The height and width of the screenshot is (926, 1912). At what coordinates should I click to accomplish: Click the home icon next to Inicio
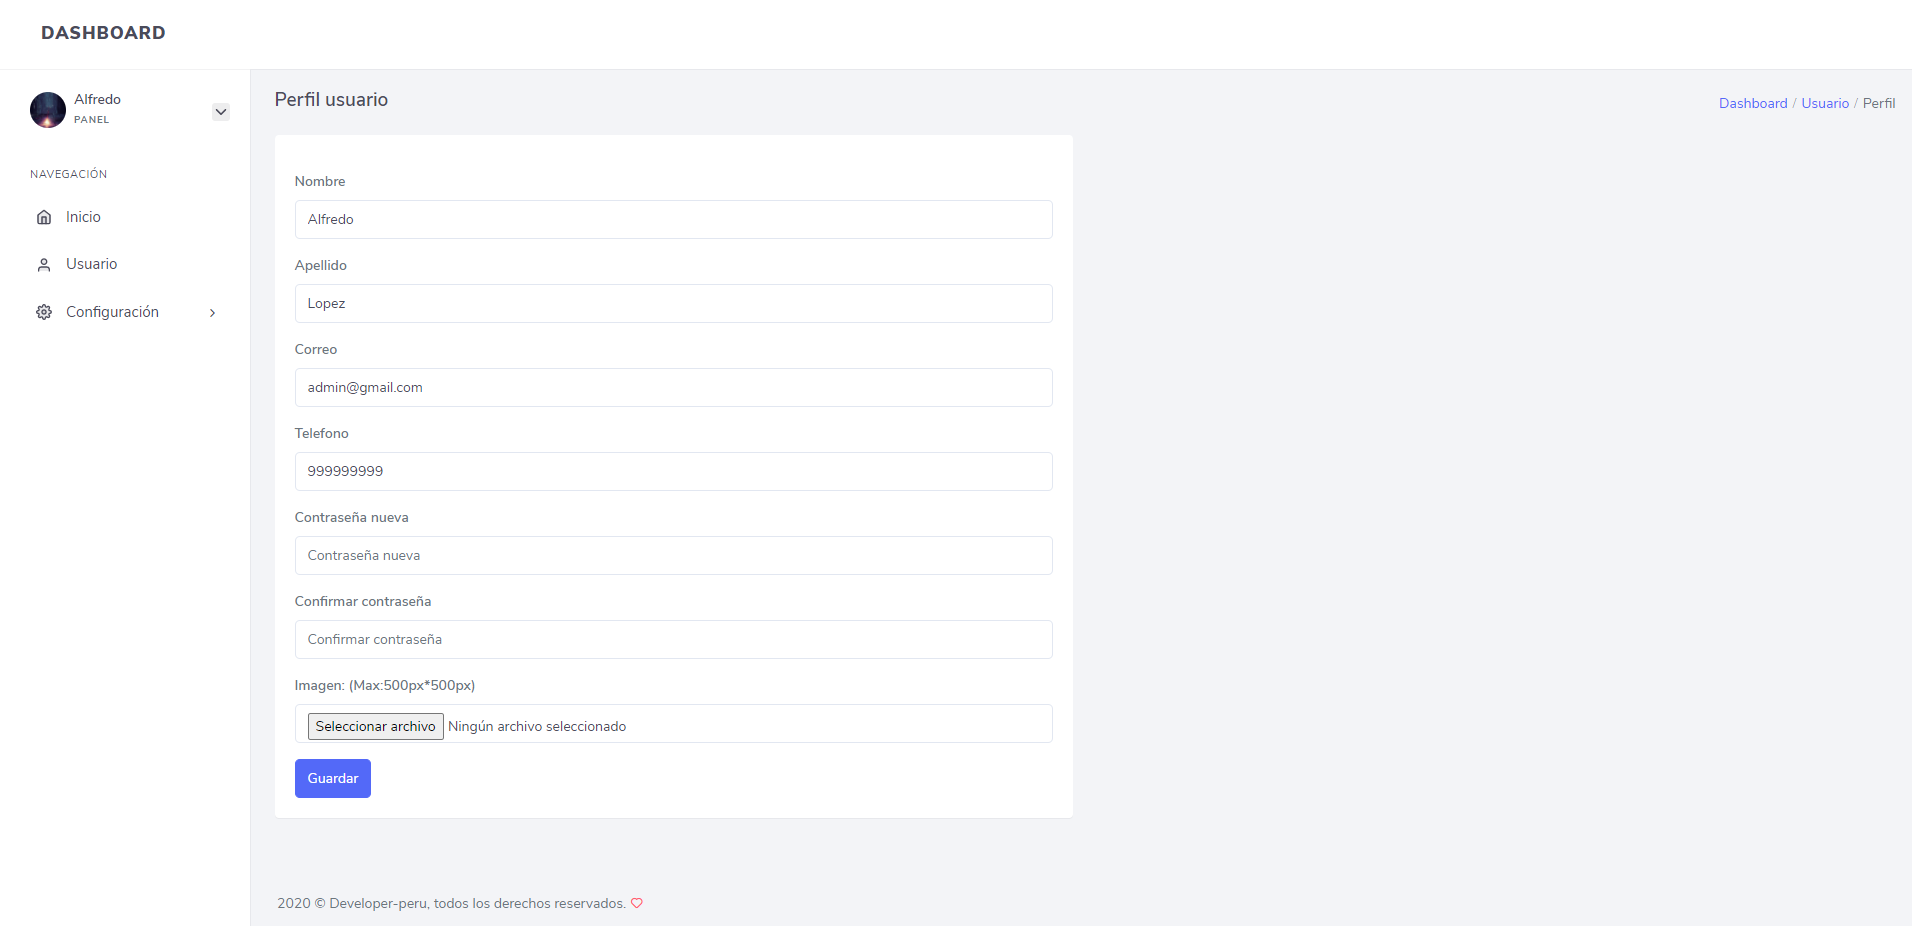point(44,217)
